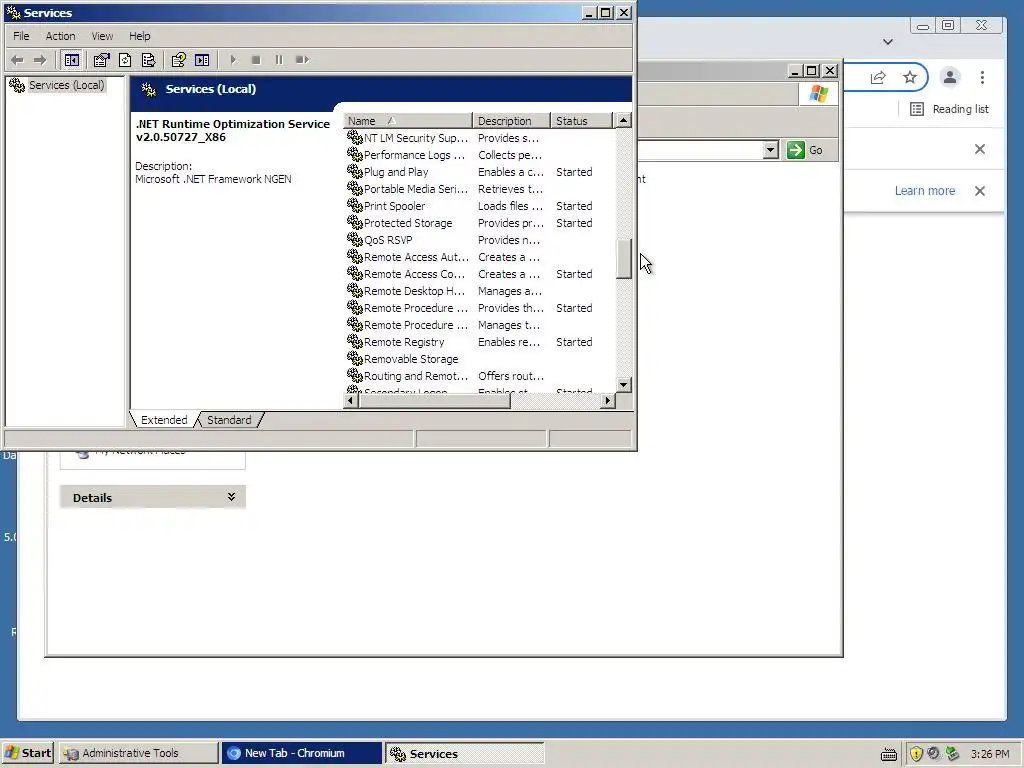
Task: Open the Chromium profile avatar icon
Action: (x=950, y=77)
